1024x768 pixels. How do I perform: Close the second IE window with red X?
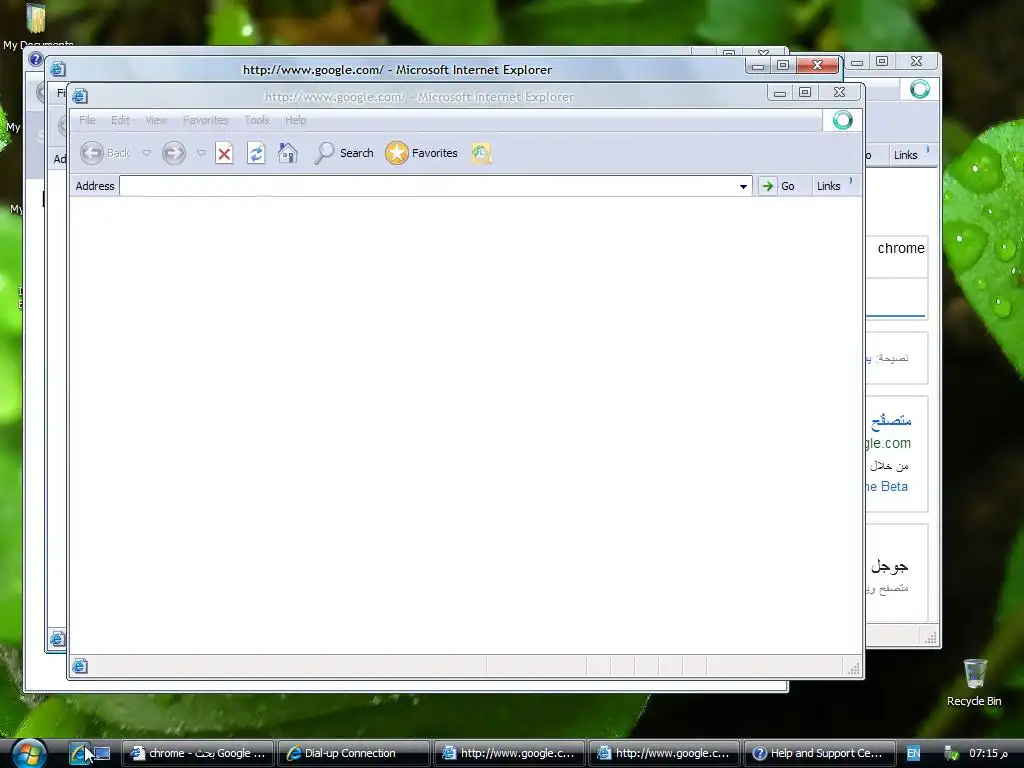pos(817,65)
